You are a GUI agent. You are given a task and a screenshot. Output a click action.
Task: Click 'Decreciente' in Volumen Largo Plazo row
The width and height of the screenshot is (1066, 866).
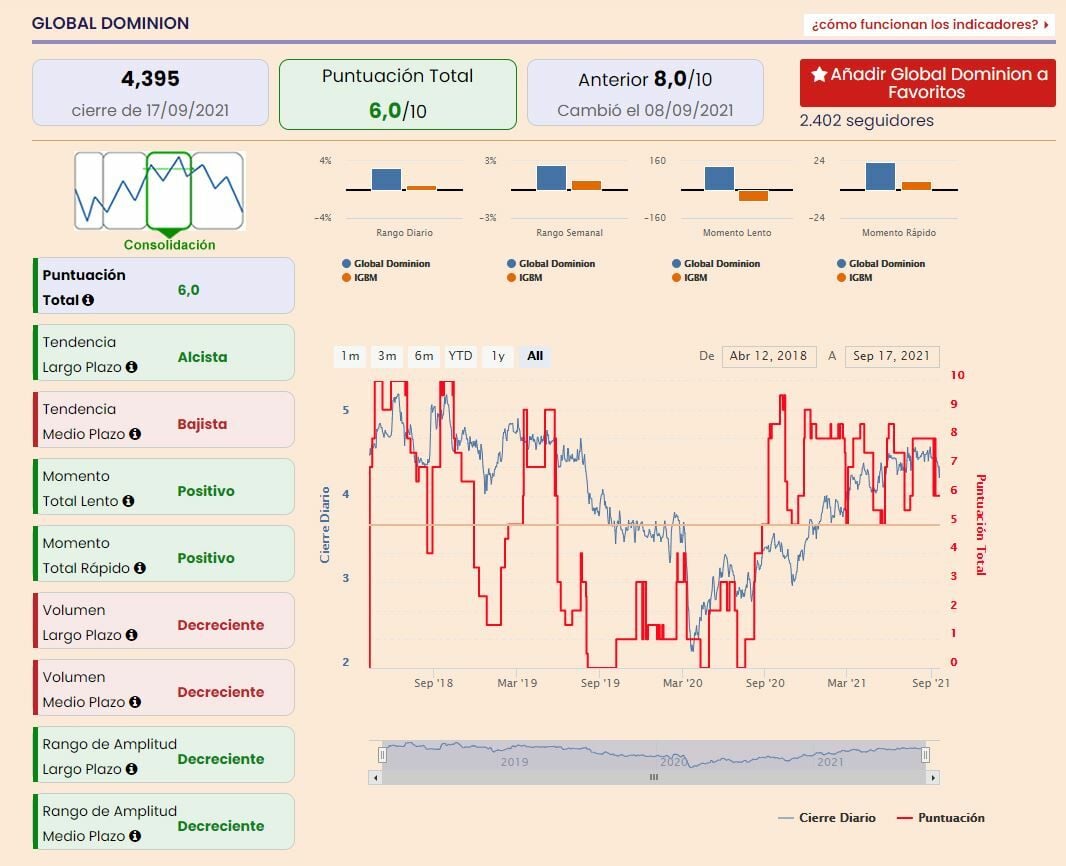point(221,625)
